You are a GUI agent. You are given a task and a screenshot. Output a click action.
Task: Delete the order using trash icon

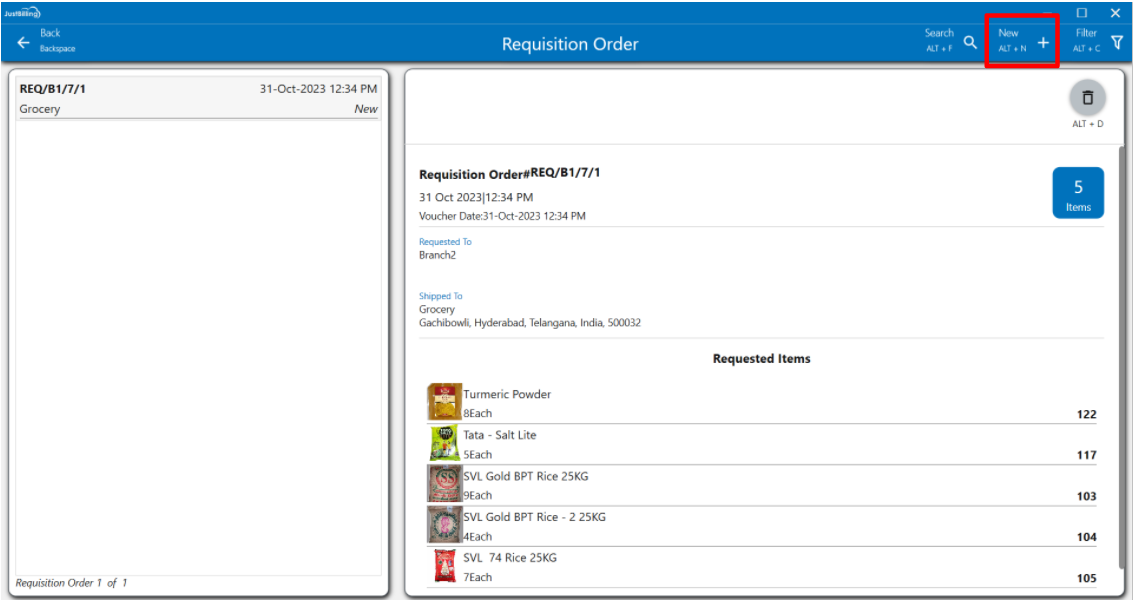tap(1087, 98)
